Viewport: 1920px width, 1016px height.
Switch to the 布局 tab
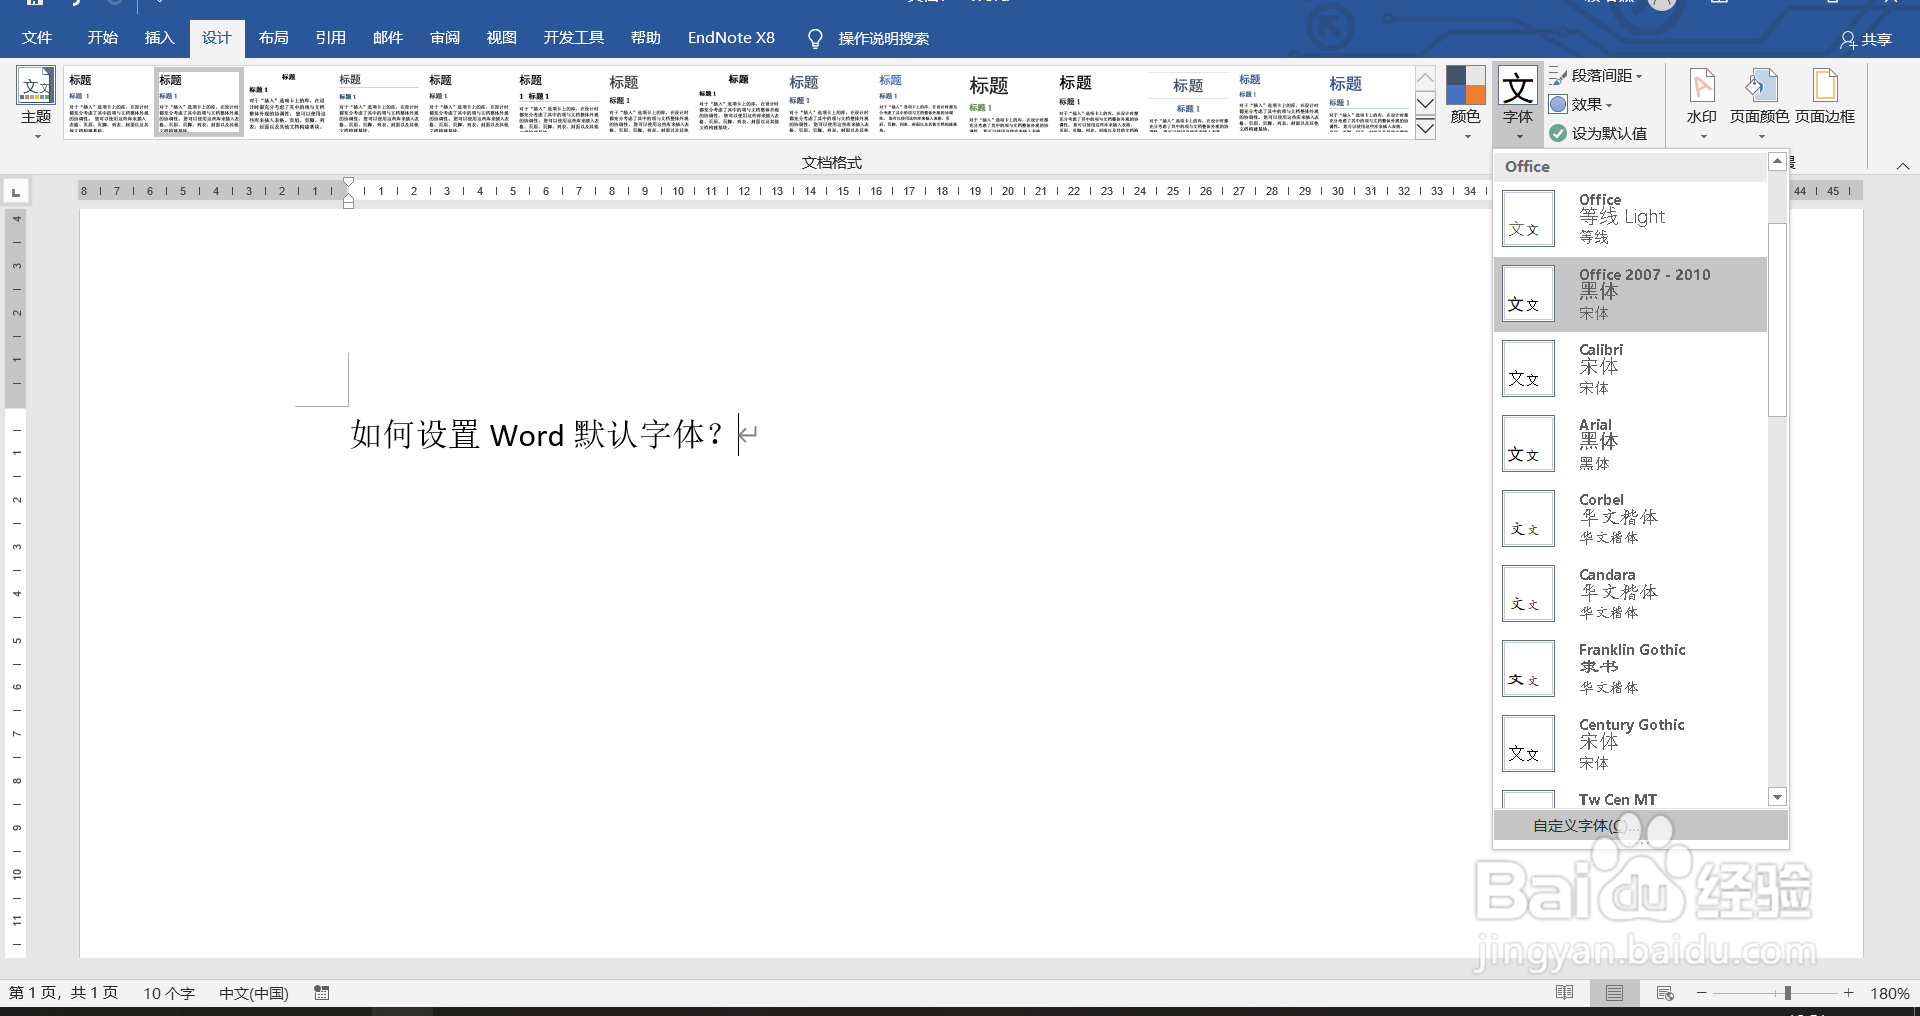[x=273, y=38]
